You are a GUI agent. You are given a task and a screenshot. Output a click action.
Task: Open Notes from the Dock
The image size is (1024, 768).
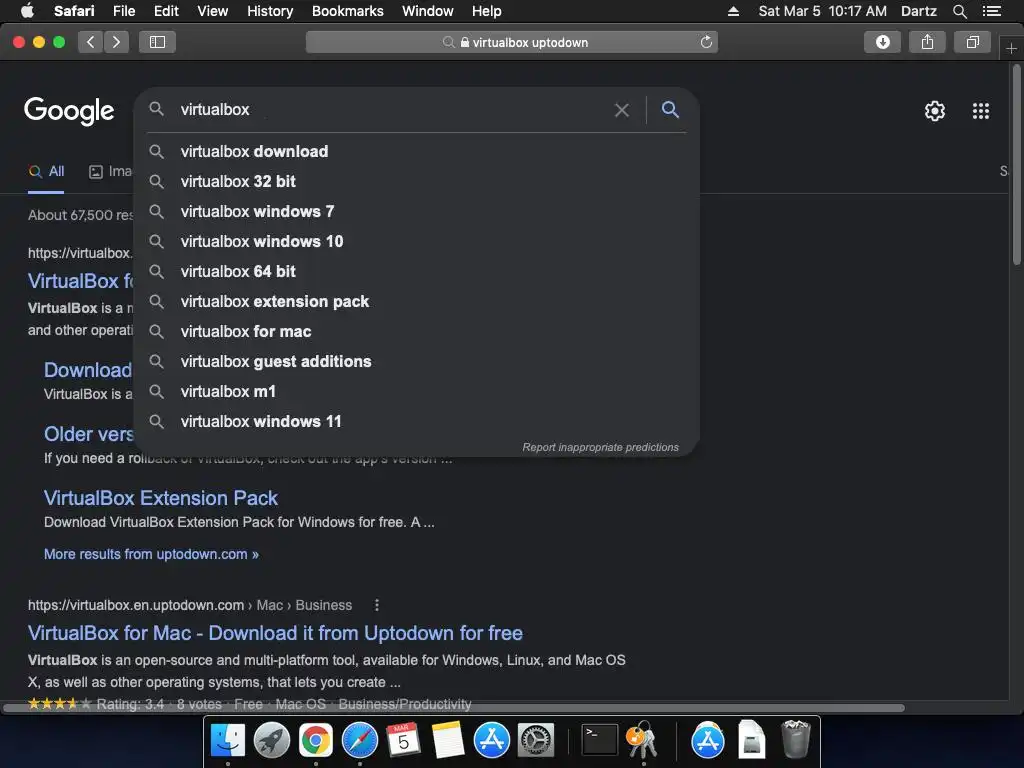447,741
